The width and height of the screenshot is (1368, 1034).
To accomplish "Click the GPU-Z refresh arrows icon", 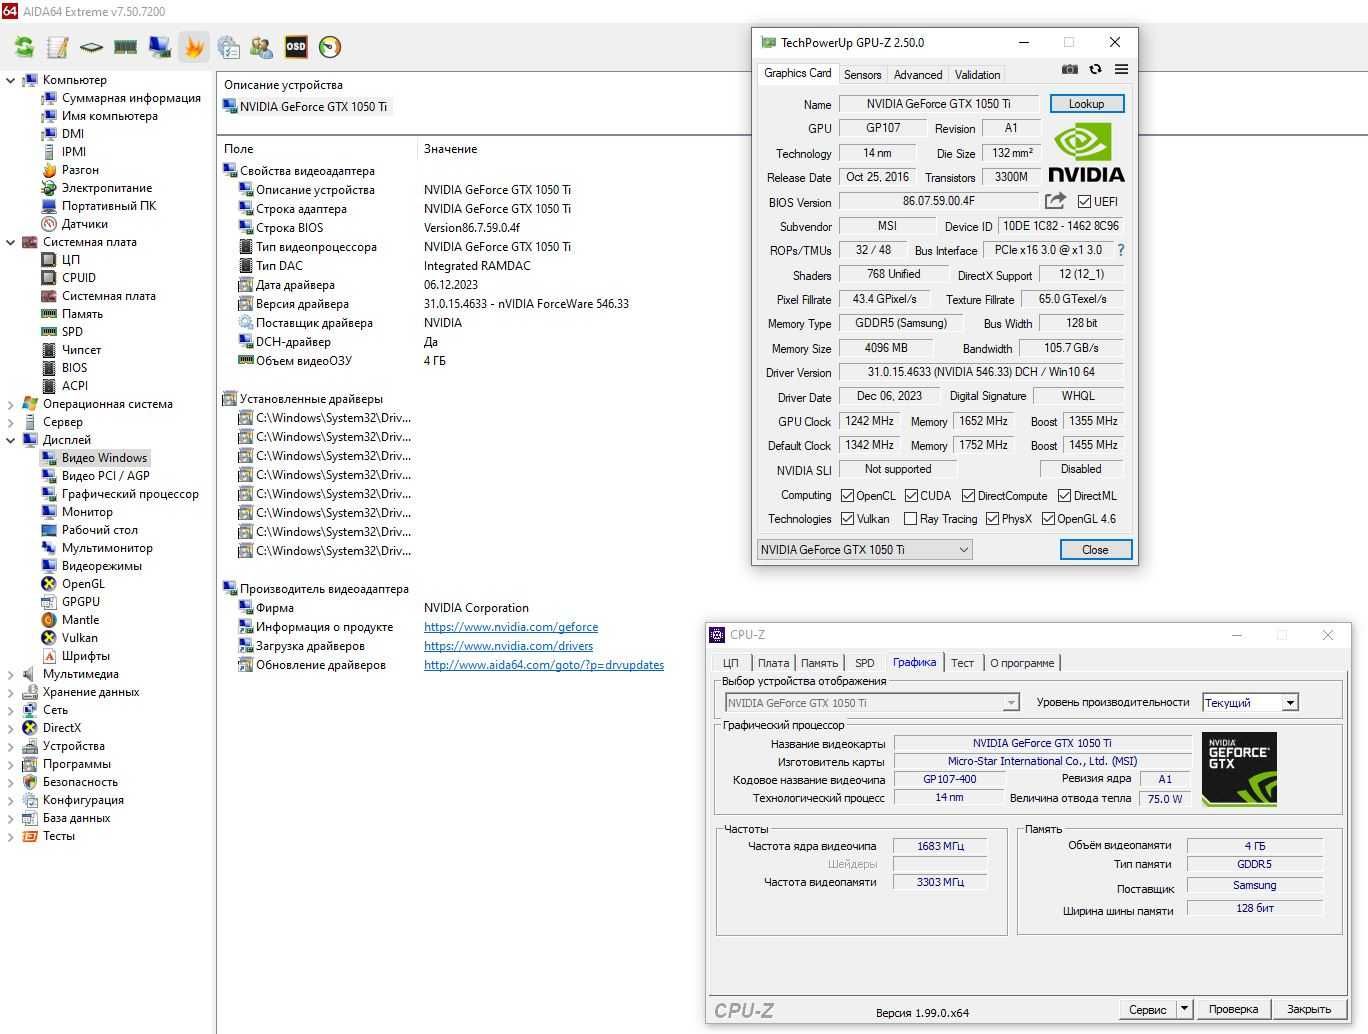I will point(1095,69).
